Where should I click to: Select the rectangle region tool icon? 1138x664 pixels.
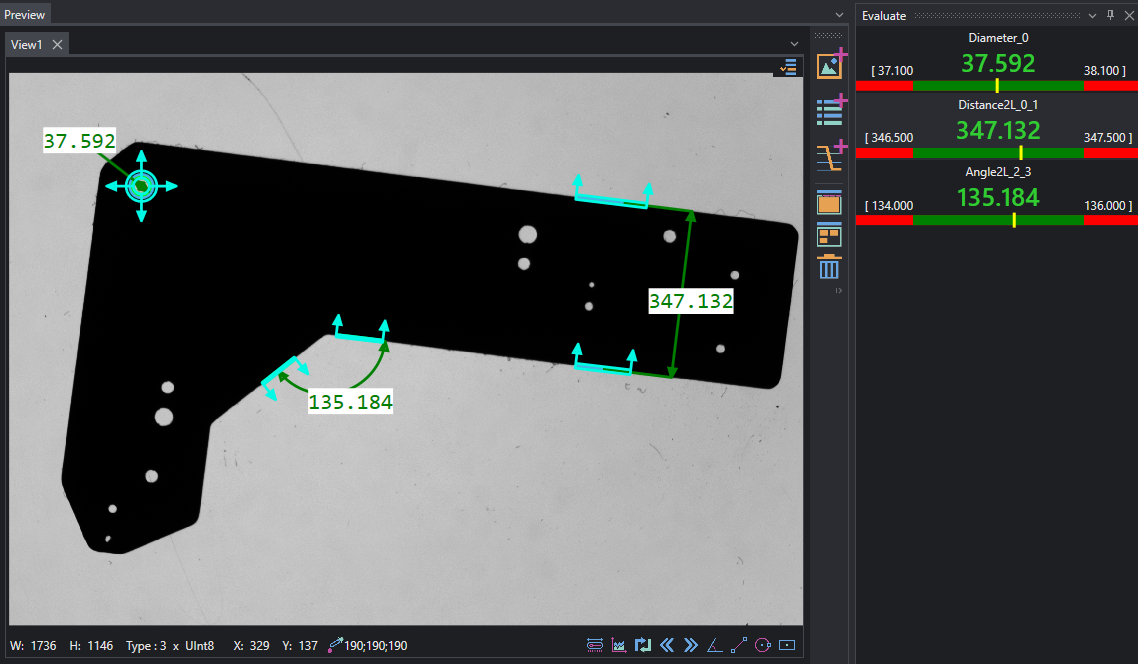pyautogui.click(x=787, y=645)
